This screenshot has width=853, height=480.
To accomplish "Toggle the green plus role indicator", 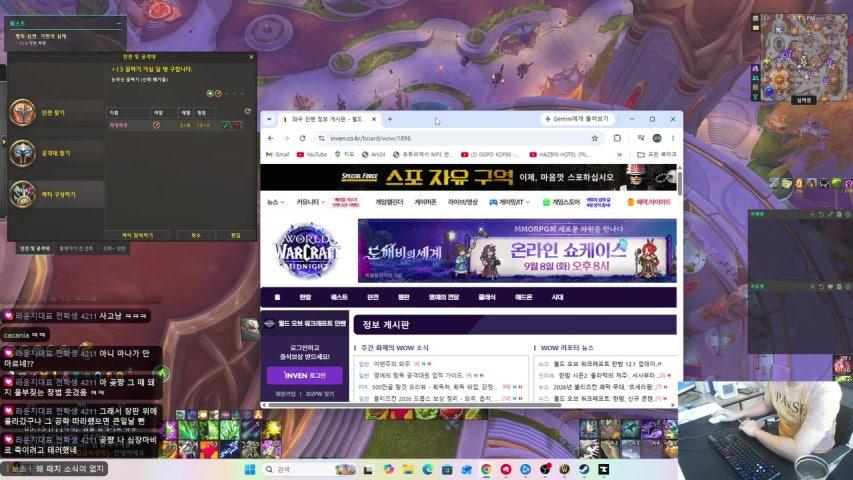I will [210, 94].
